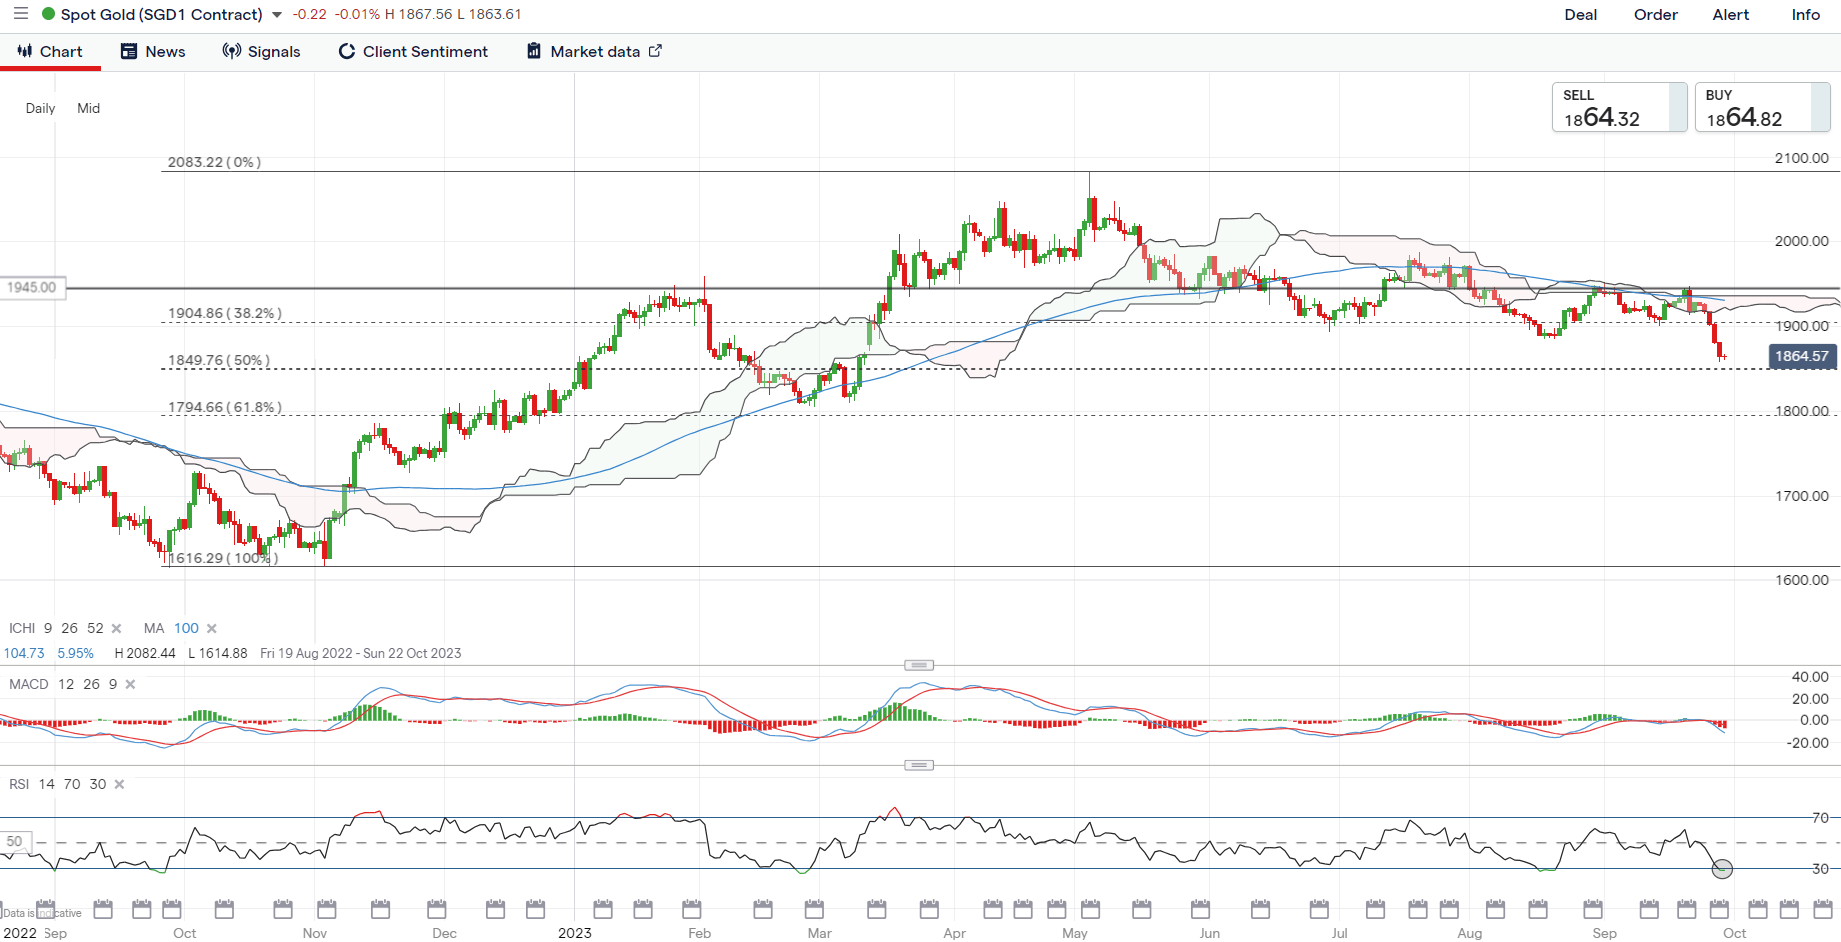
Task: Click the Chart tab candlestick icon
Action: tap(25, 51)
